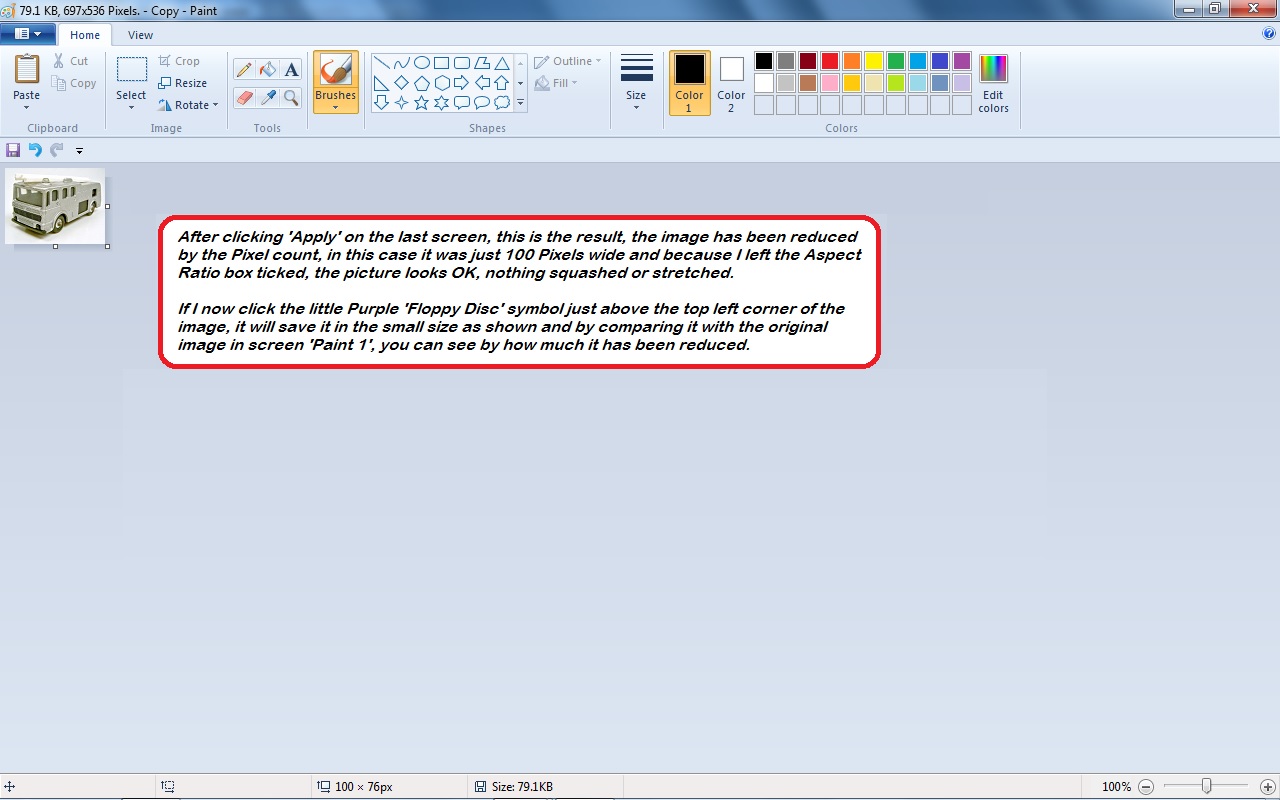Click the Save floppy disc icon
1280x800 pixels.
13,150
